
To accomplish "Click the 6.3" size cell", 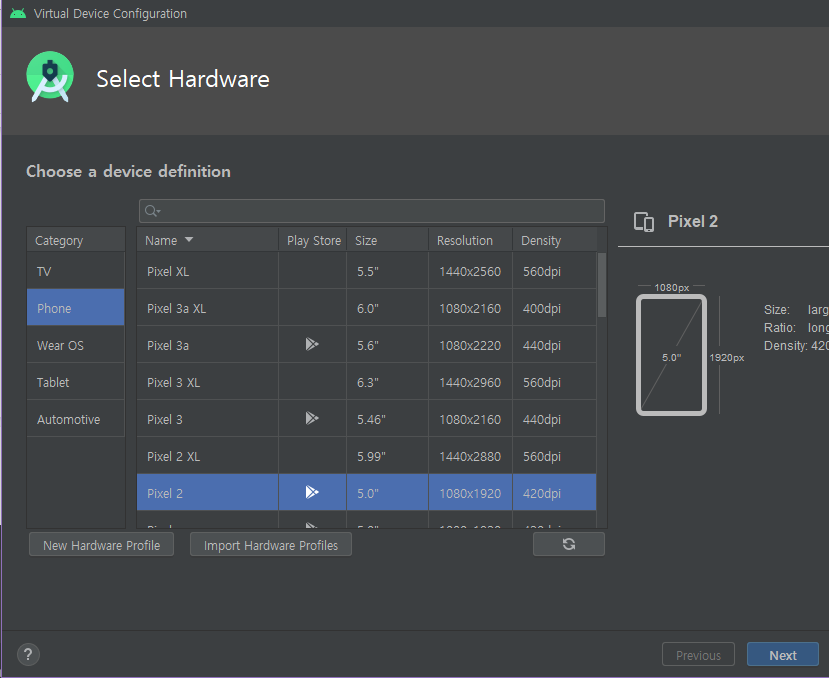I will point(388,382).
